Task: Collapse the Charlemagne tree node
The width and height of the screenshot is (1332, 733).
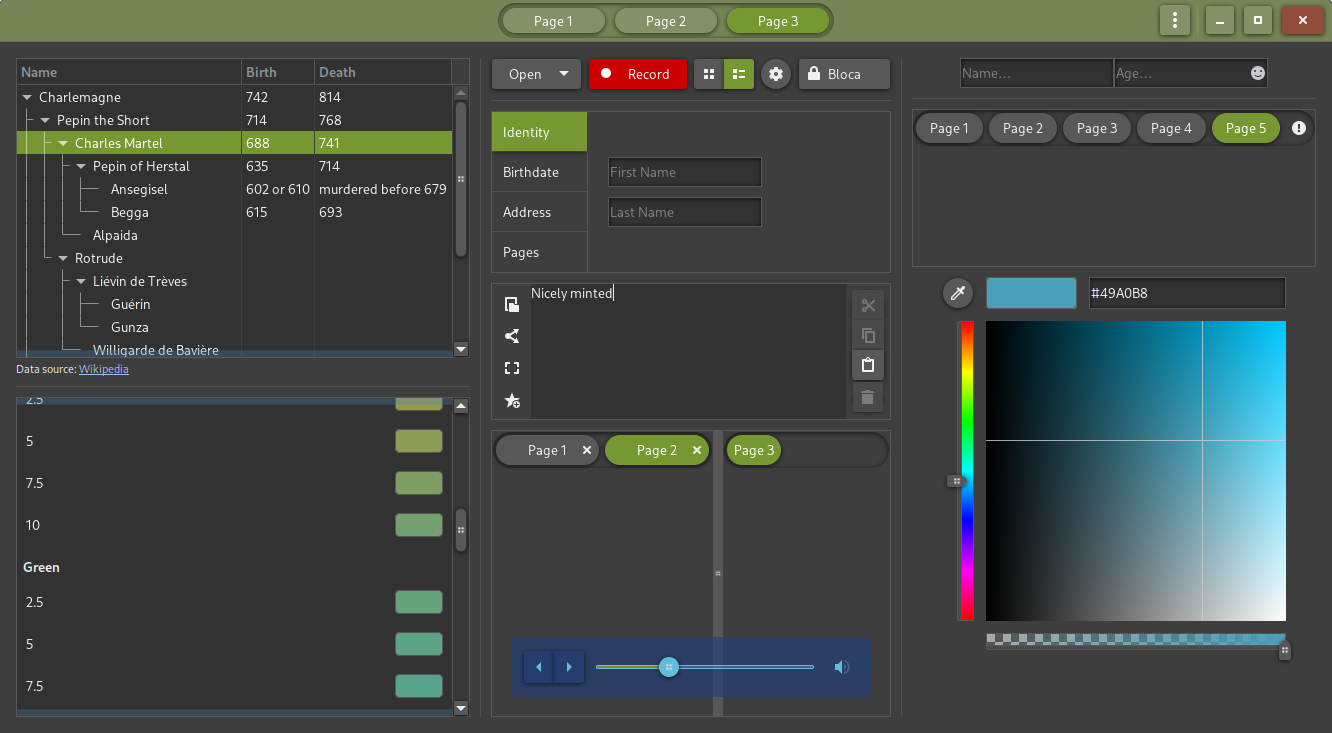Action: tap(28, 97)
